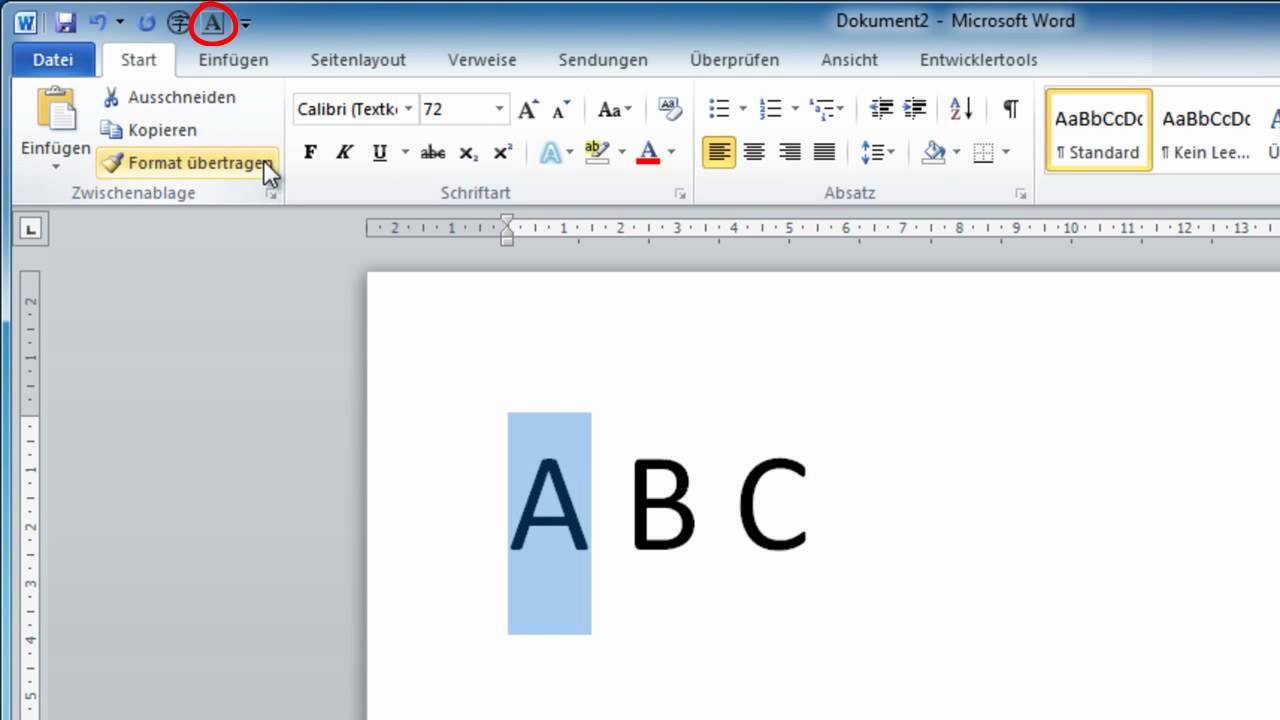Click the font size field showing 72

pyautogui.click(x=455, y=109)
